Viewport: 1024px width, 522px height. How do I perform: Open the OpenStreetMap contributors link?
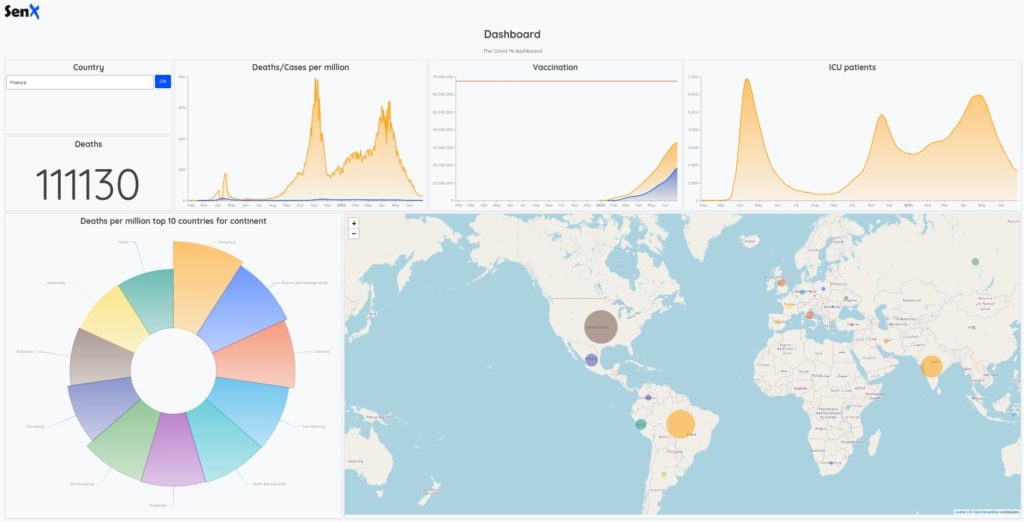[992, 511]
